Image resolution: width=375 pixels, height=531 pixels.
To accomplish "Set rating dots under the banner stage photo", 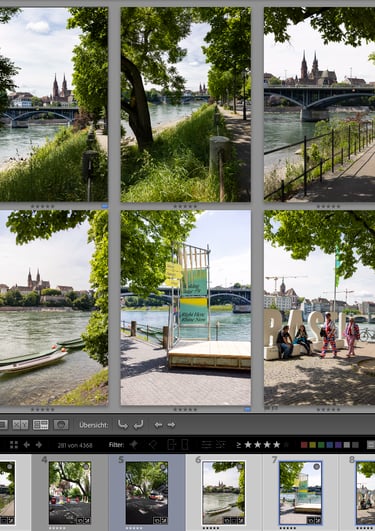I will pyautogui.click(x=185, y=409).
